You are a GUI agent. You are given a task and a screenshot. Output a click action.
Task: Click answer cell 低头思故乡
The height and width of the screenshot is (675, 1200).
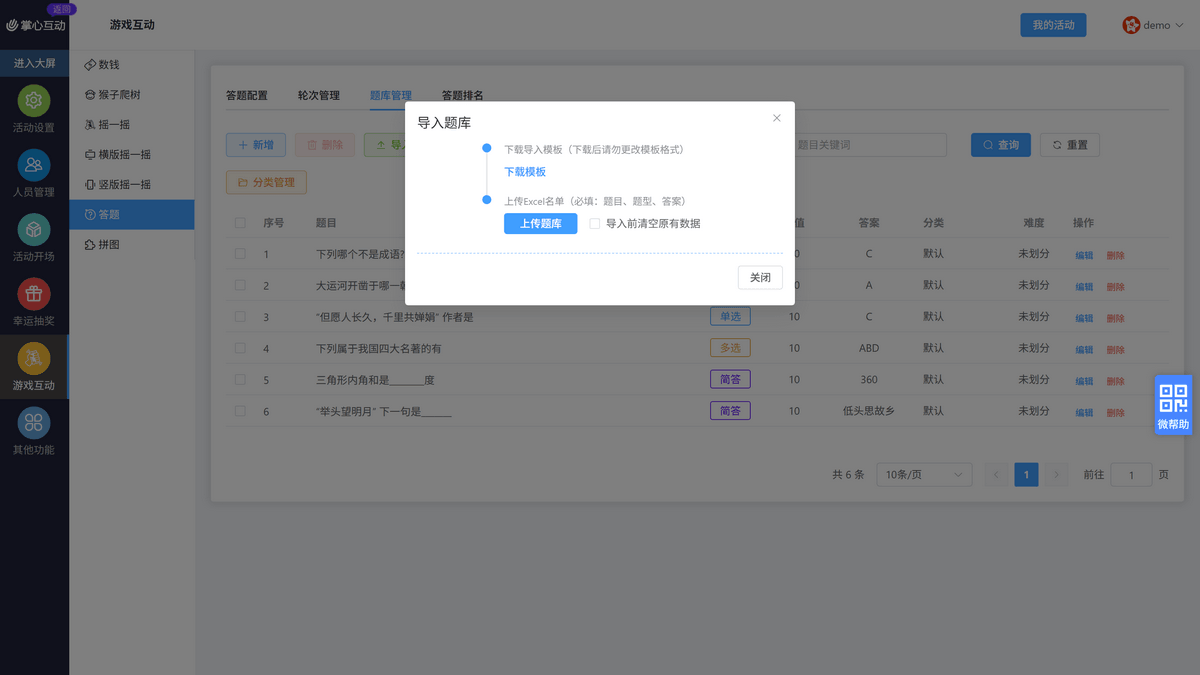(869, 411)
